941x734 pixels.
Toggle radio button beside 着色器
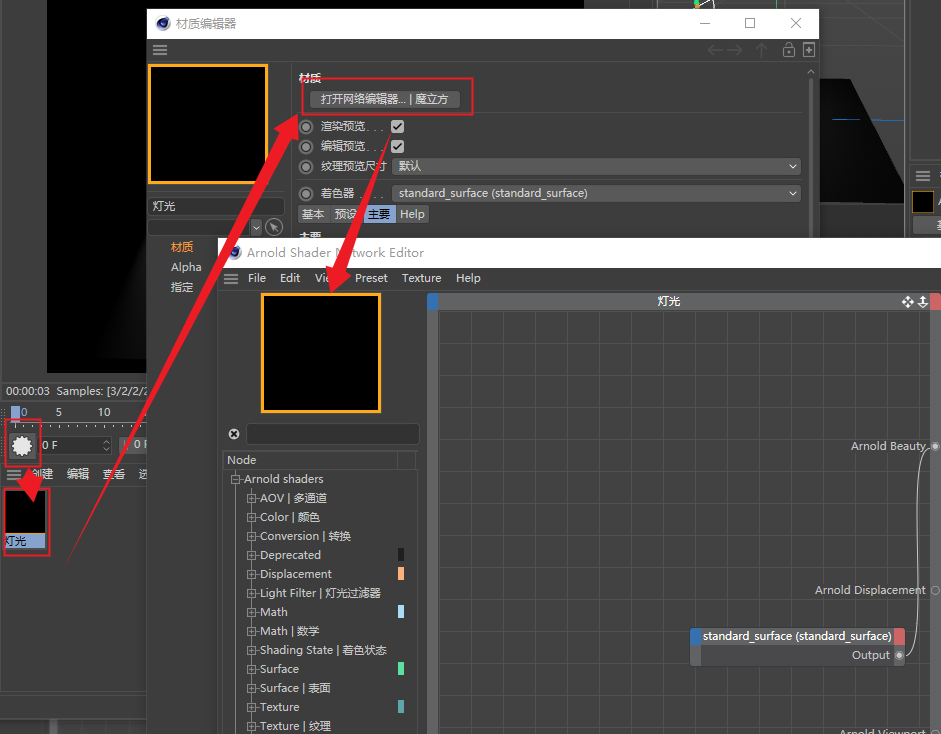coord(306,194)
